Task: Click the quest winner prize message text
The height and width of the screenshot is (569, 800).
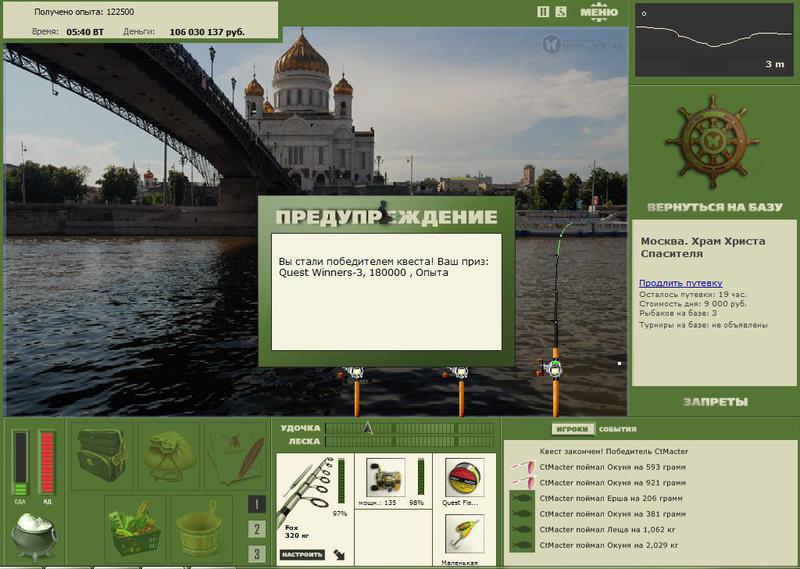Action: 383,267
